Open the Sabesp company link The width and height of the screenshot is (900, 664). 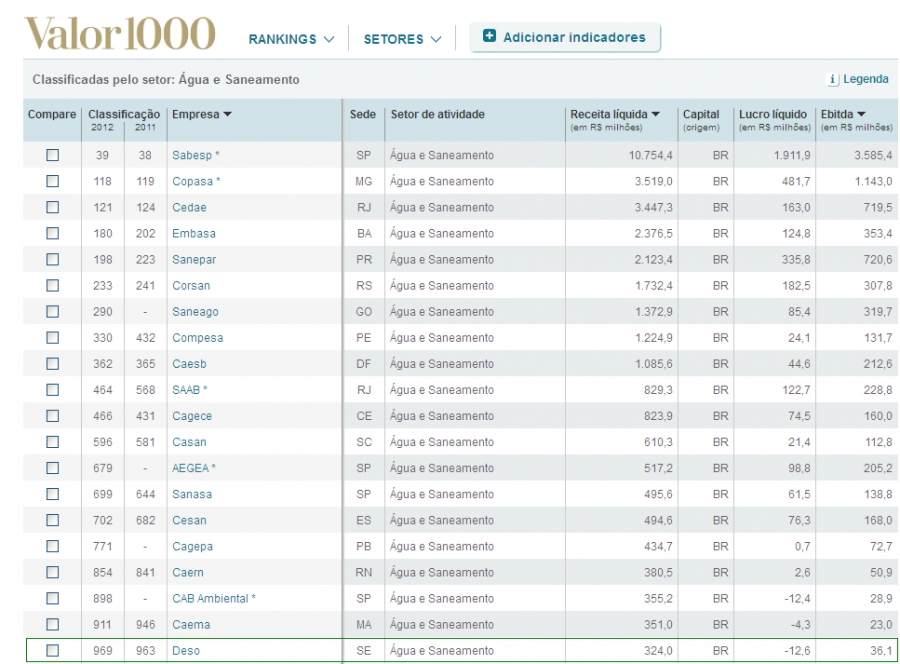[x=196, y=155]
